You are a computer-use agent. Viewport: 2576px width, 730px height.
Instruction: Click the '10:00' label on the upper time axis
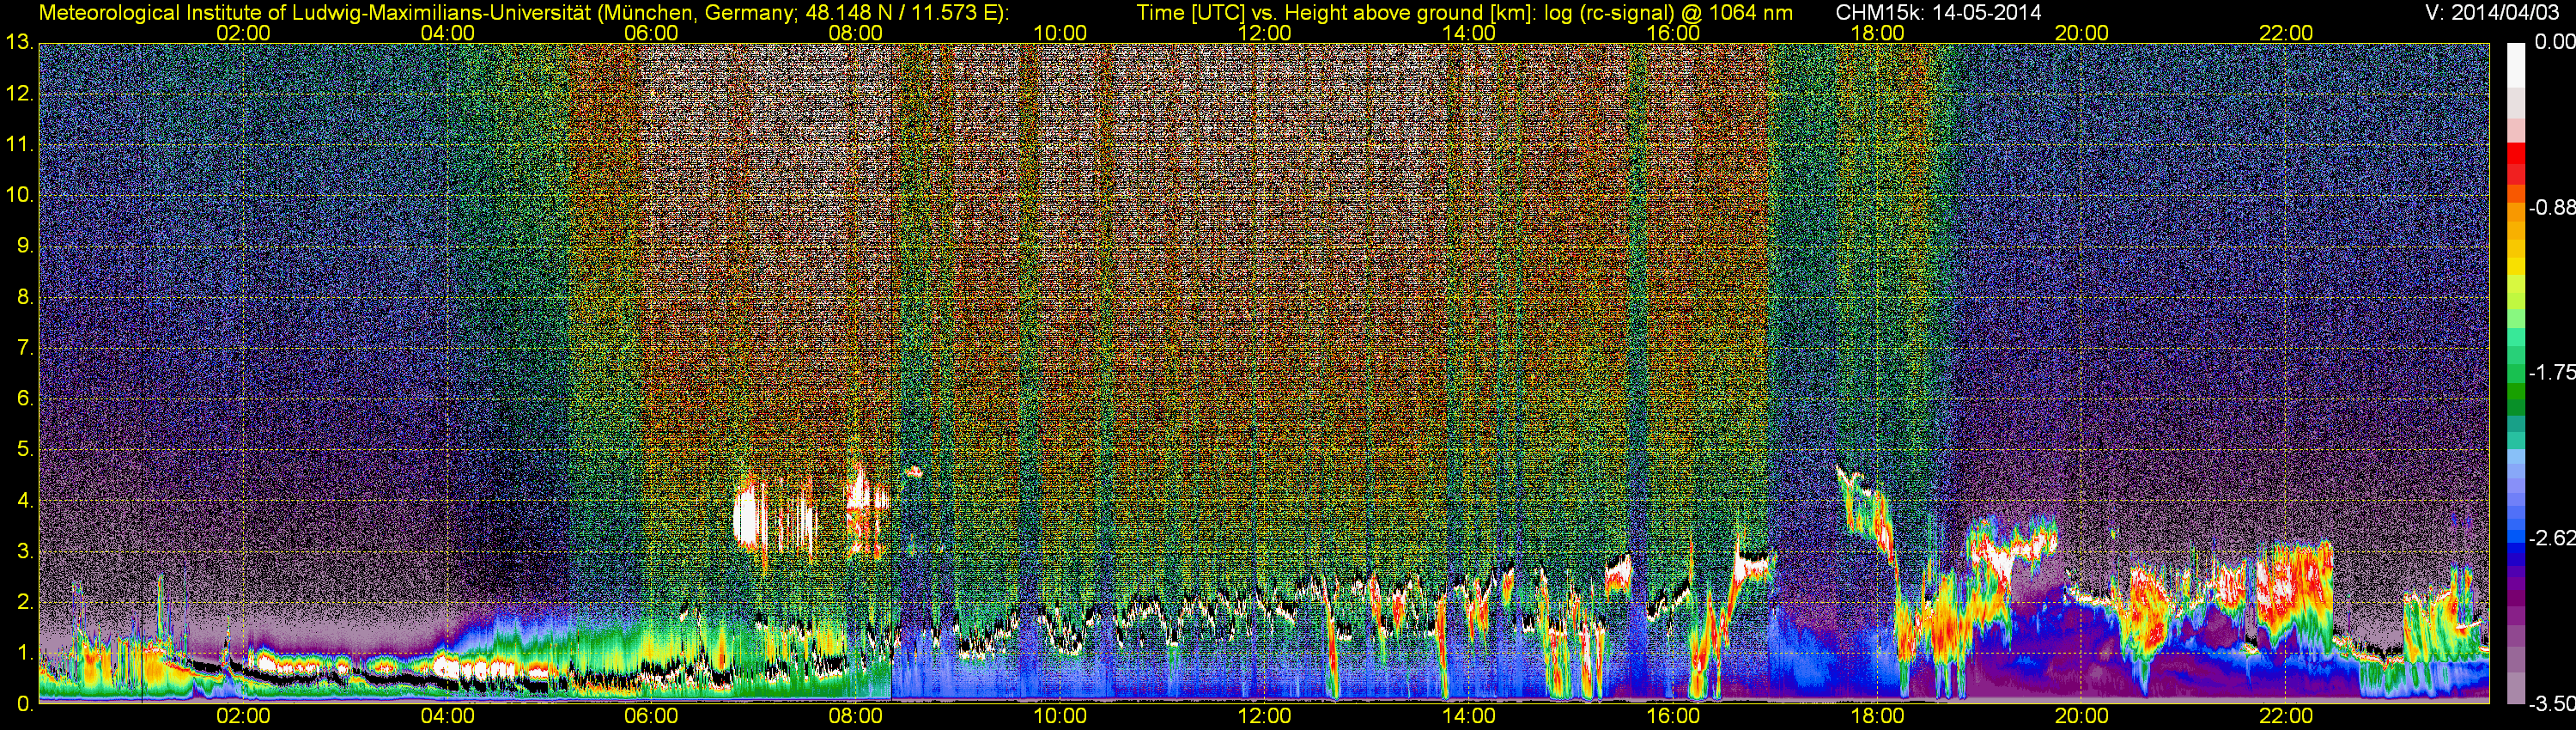pos(1060,33)
